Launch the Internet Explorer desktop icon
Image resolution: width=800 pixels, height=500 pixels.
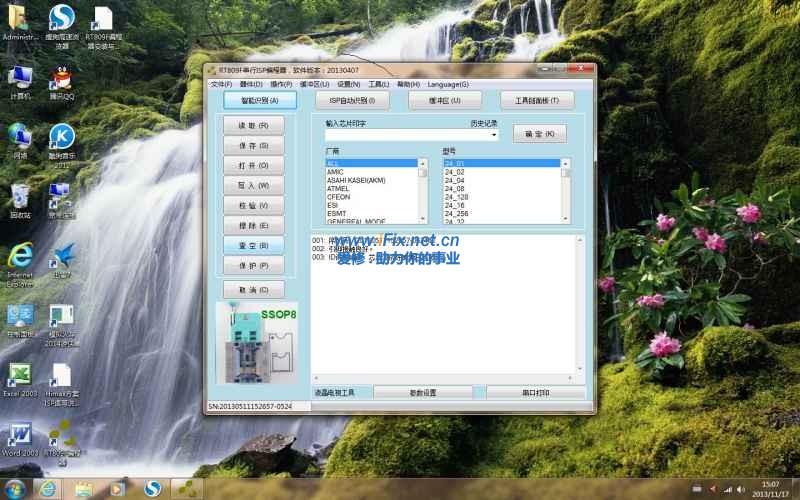pos(19,256)
